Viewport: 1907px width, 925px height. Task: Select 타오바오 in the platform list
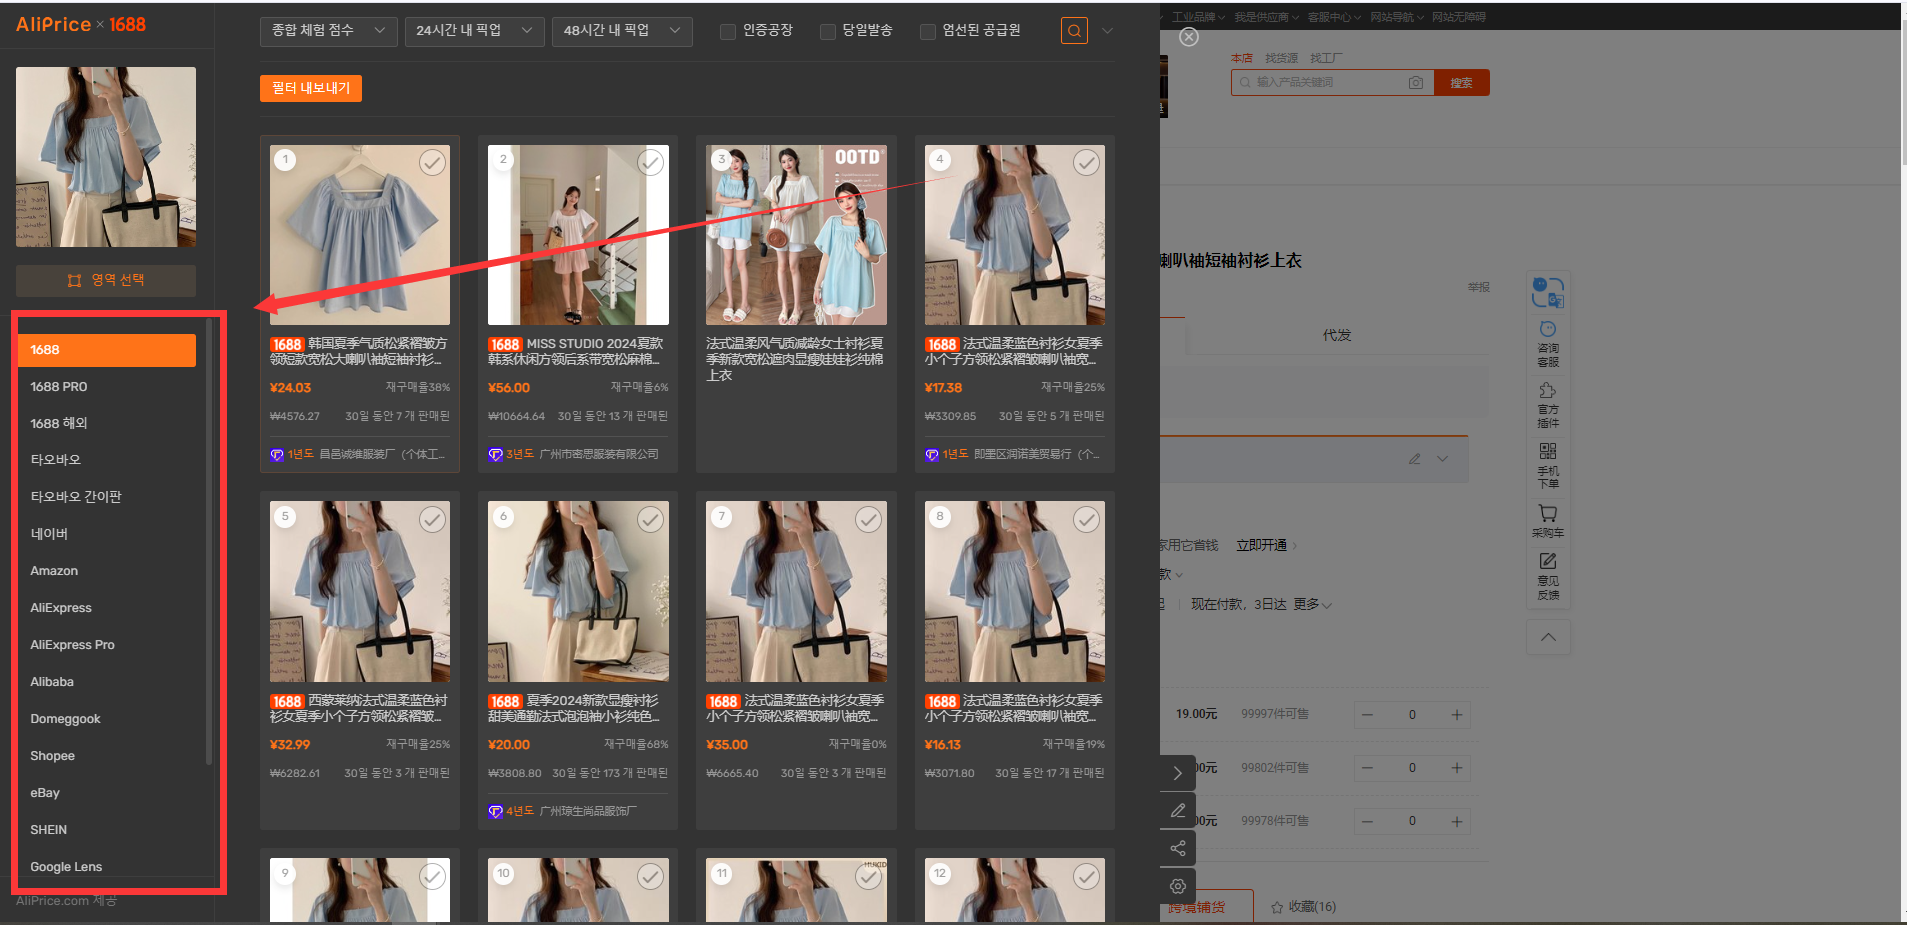(x=106, y=460)
